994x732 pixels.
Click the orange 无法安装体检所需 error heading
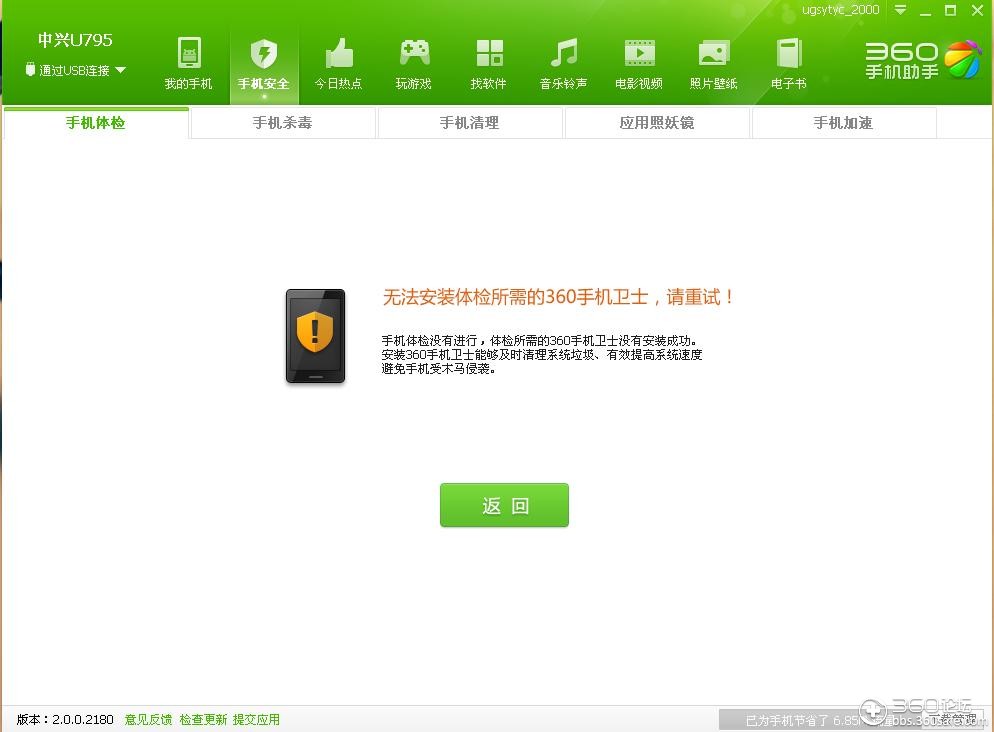click(558, 297)
